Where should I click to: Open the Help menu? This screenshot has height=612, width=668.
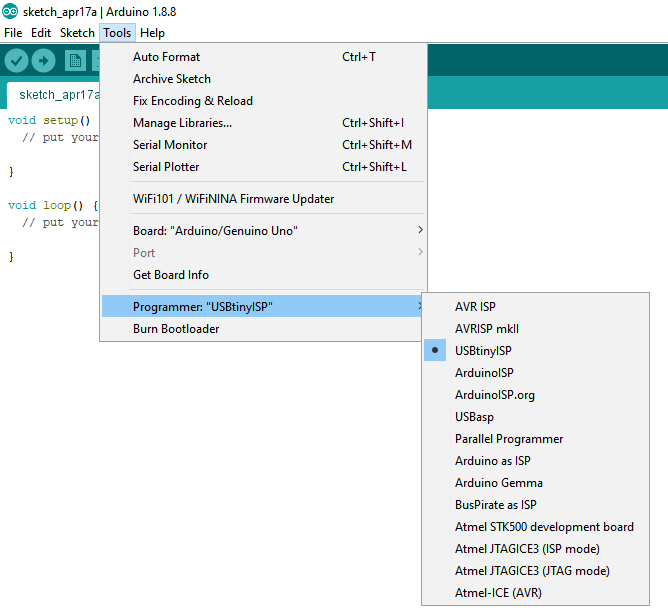[152, 33]
